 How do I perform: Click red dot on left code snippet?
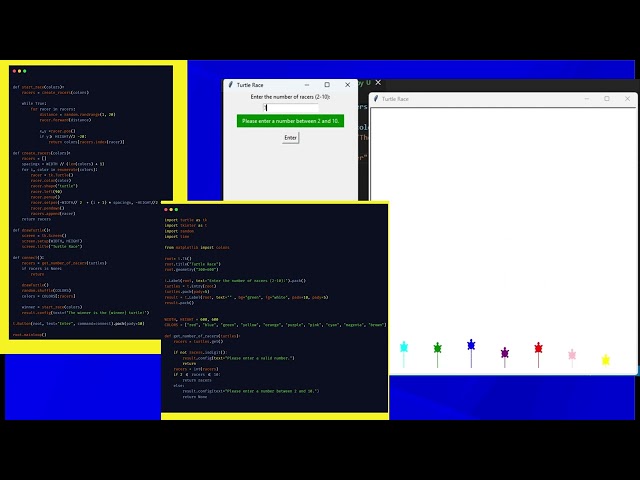[x=14, y=71]
